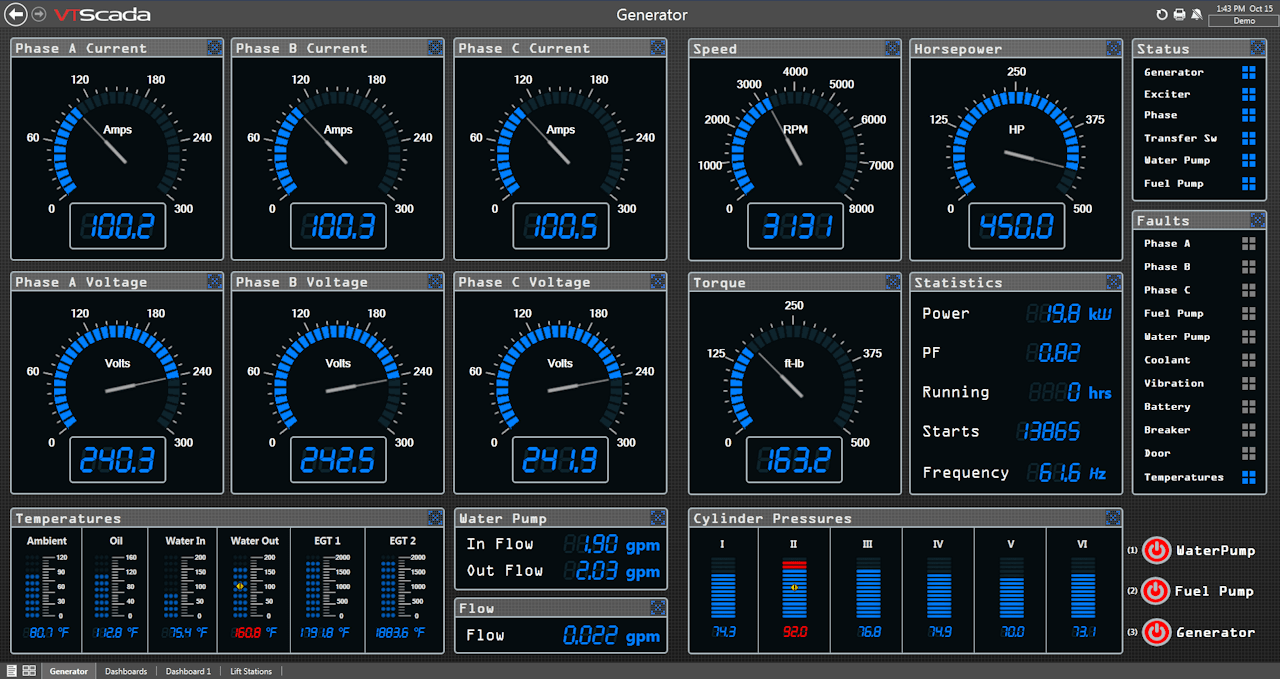
Task: Click the refresh history icon near the clock
Action: pyautogui.click(x=1162, y=14)
